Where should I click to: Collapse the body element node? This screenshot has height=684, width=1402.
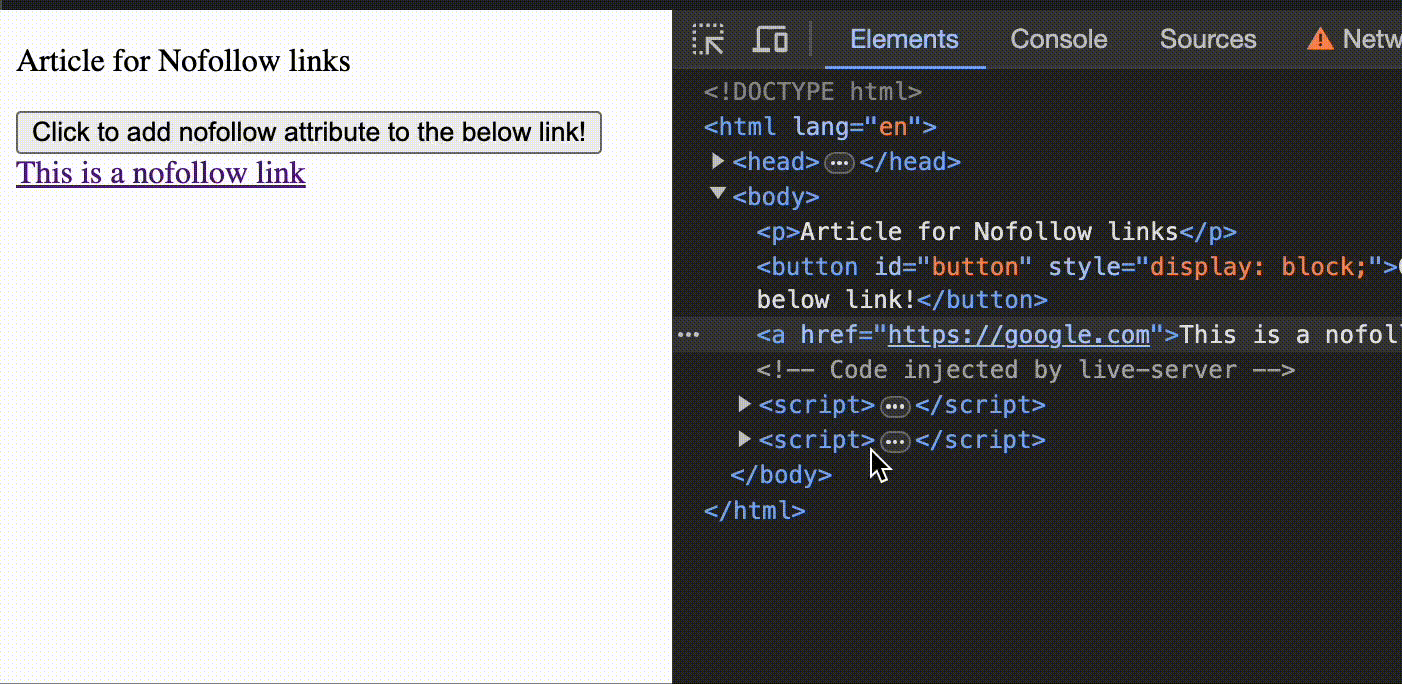pyautogui.click(x=717, y=195)
